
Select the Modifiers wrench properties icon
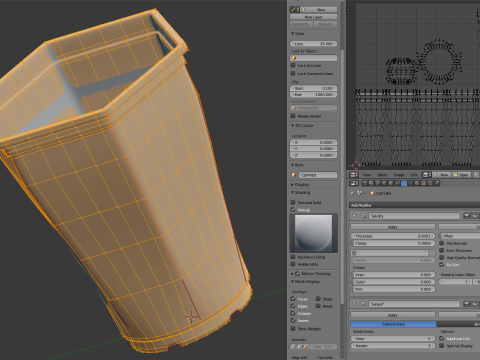pyautogui.click(x=404, y=183)
